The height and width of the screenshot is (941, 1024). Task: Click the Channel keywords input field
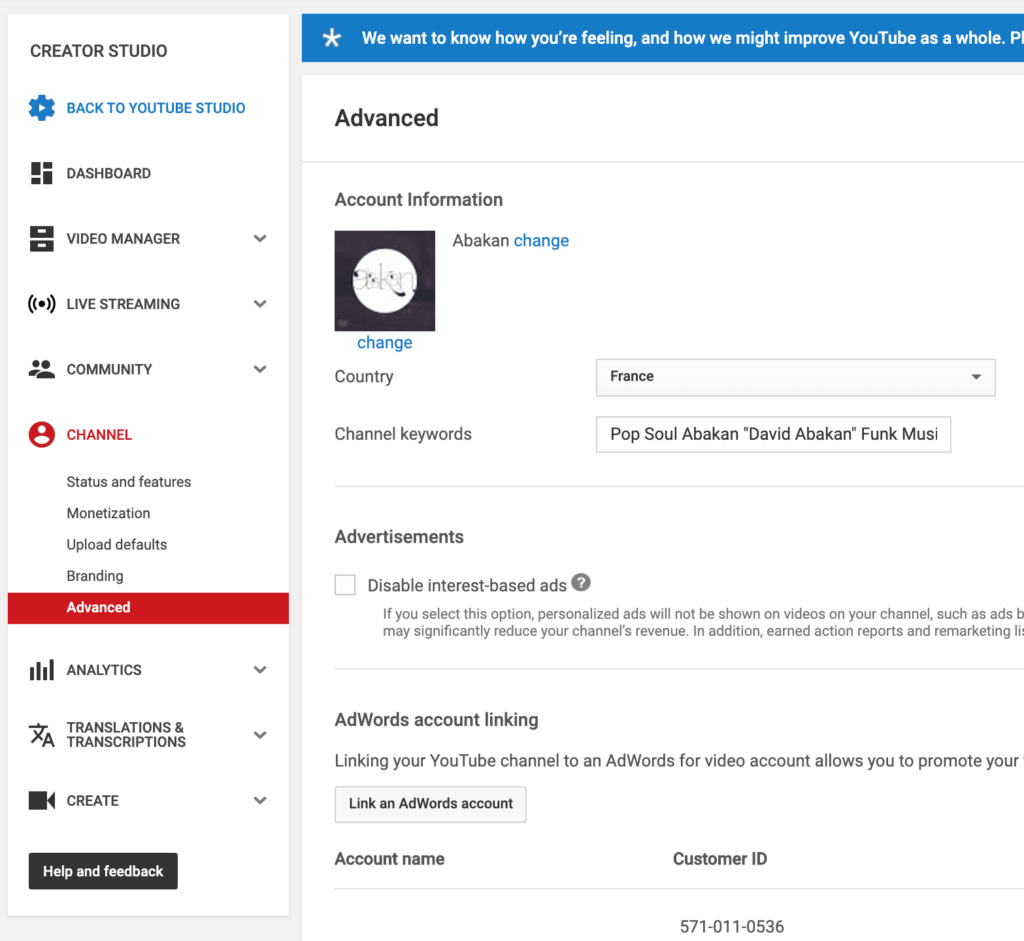773,434
